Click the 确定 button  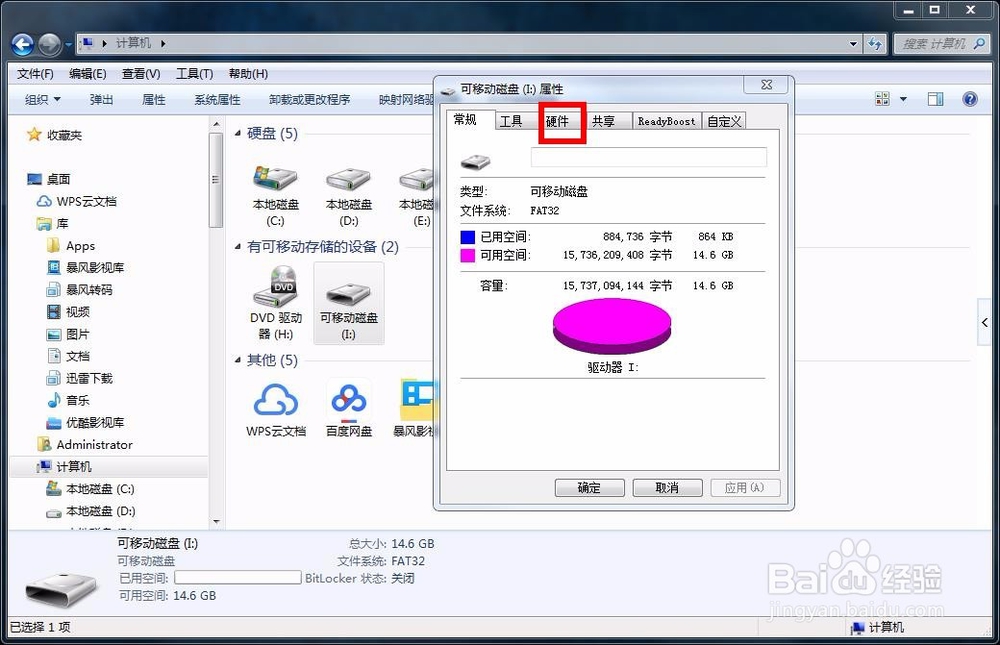pyautogui.click(x=589, y=488)
